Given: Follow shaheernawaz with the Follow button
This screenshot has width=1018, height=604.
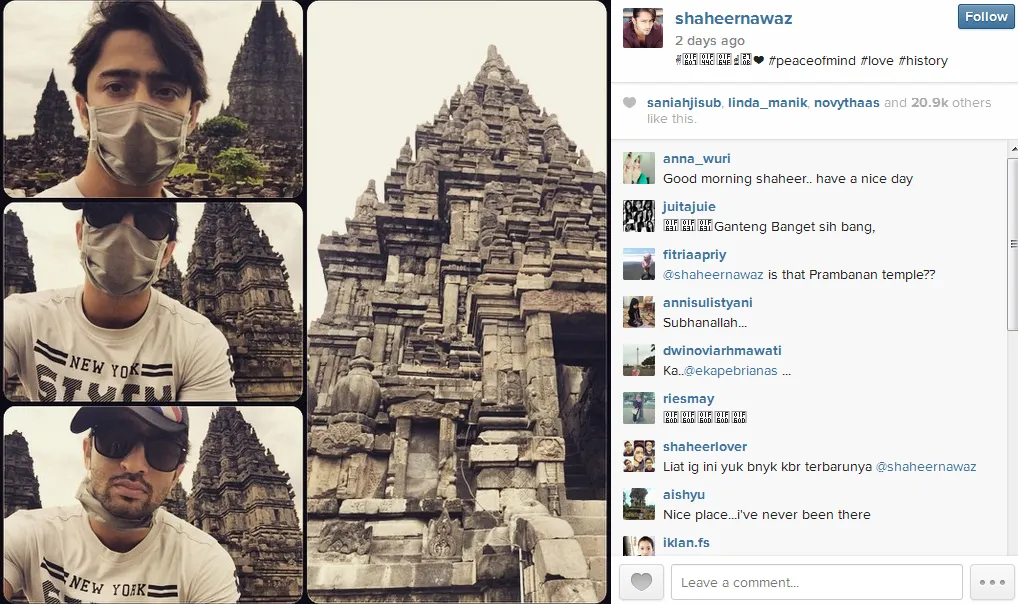Looking at the screenshot, I should (986, 17).
